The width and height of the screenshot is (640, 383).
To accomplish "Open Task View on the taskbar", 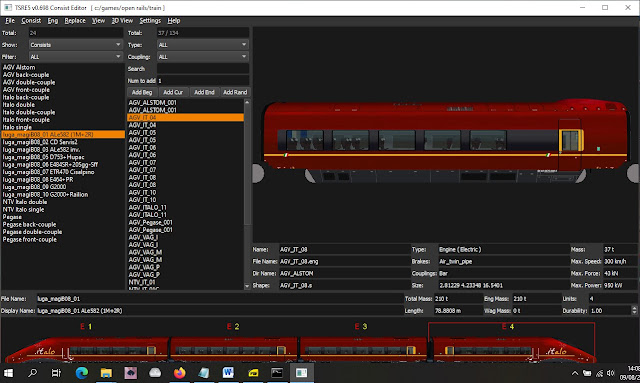I will [x=56, y=372].
